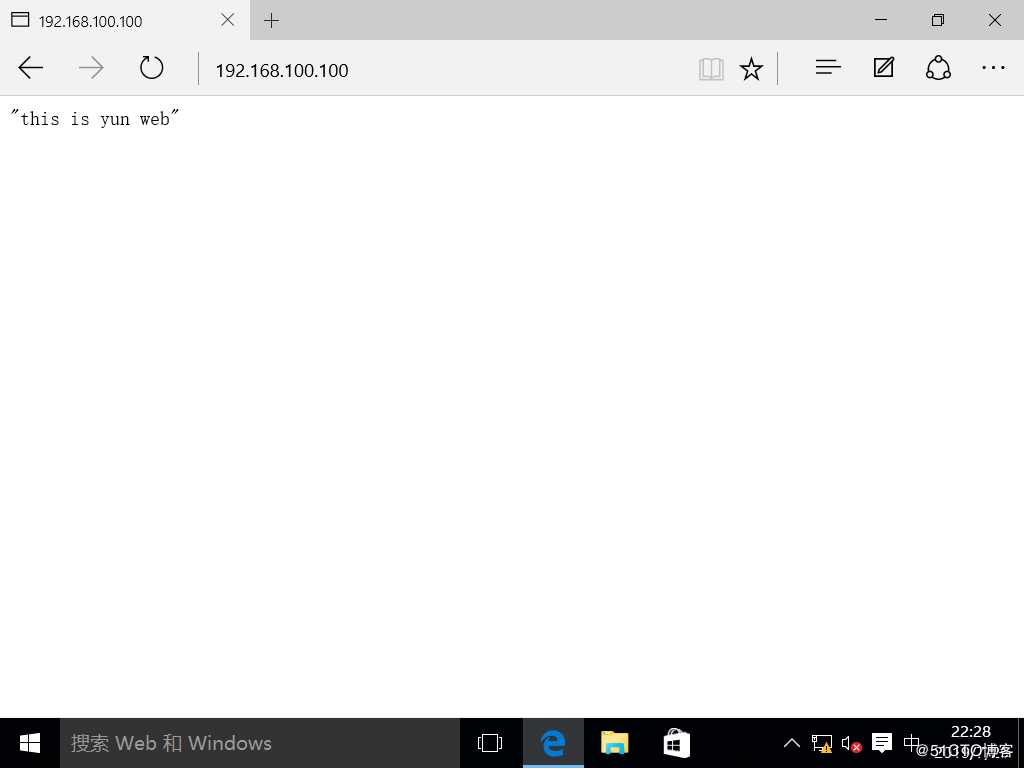Open Task View on the taskbar
The height and width of the screenshot is (768, 1024).
490,743
